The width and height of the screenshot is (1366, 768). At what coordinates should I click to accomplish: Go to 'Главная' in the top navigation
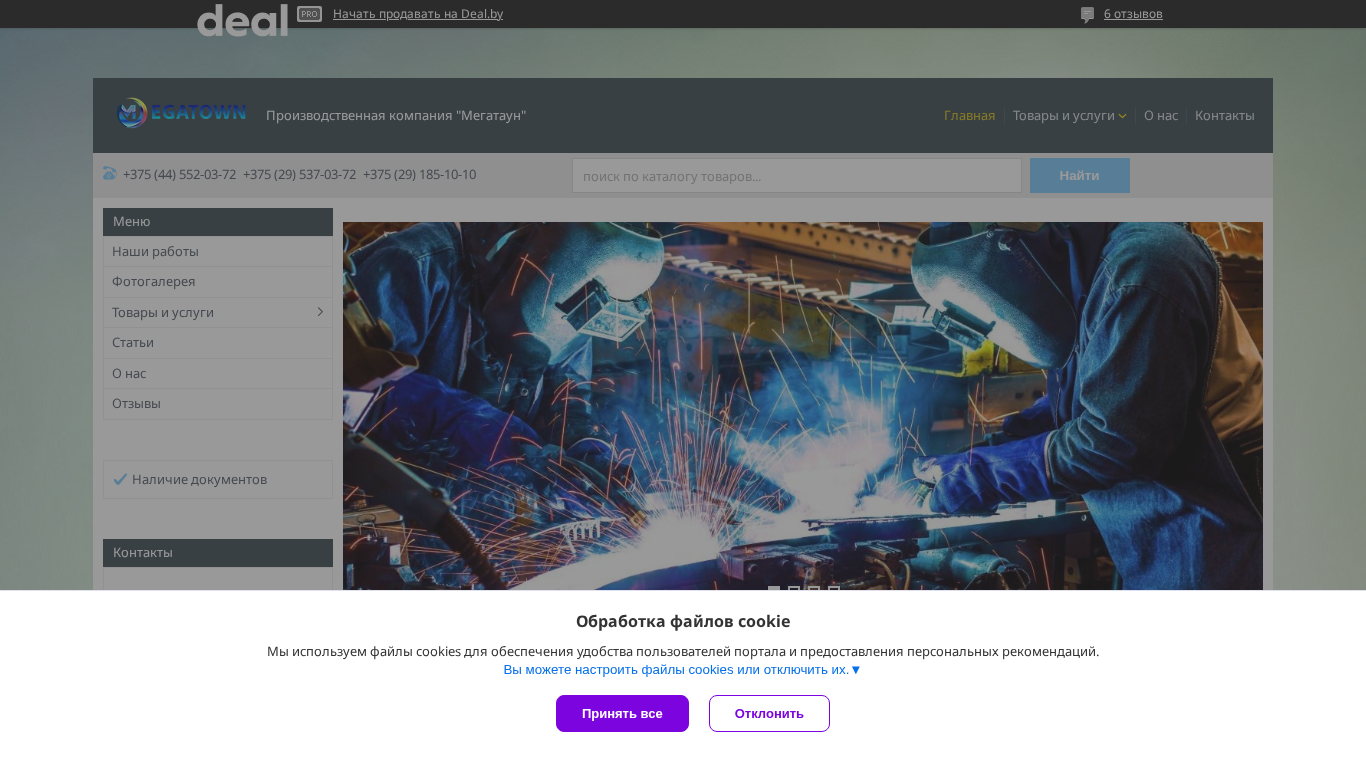click(969, 115)
